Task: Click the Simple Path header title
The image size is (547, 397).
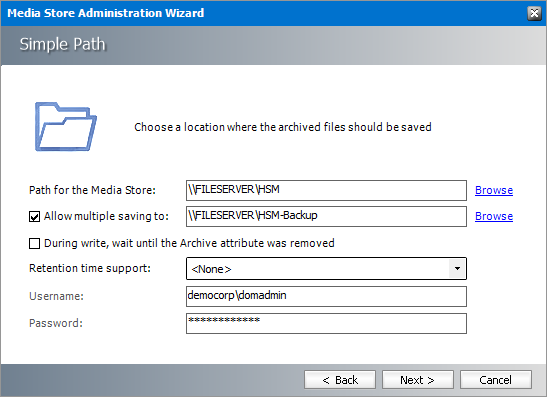Action: tap(62, 45)
